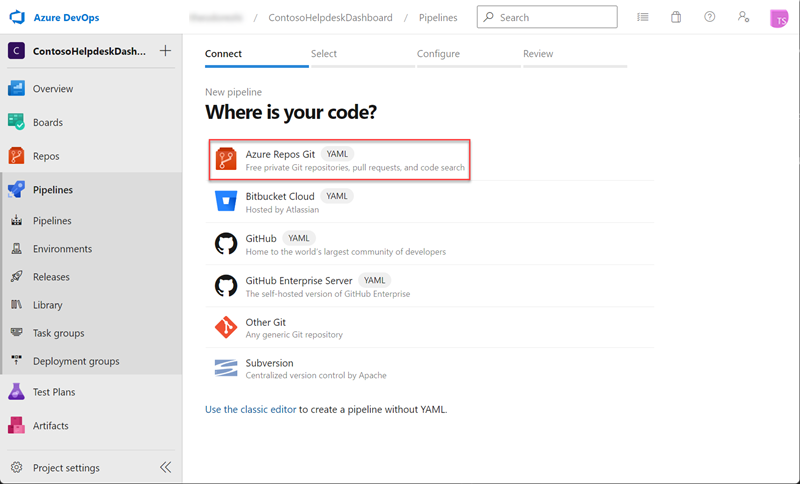Open Project settings
800x484 pixels.
[66, 468]
